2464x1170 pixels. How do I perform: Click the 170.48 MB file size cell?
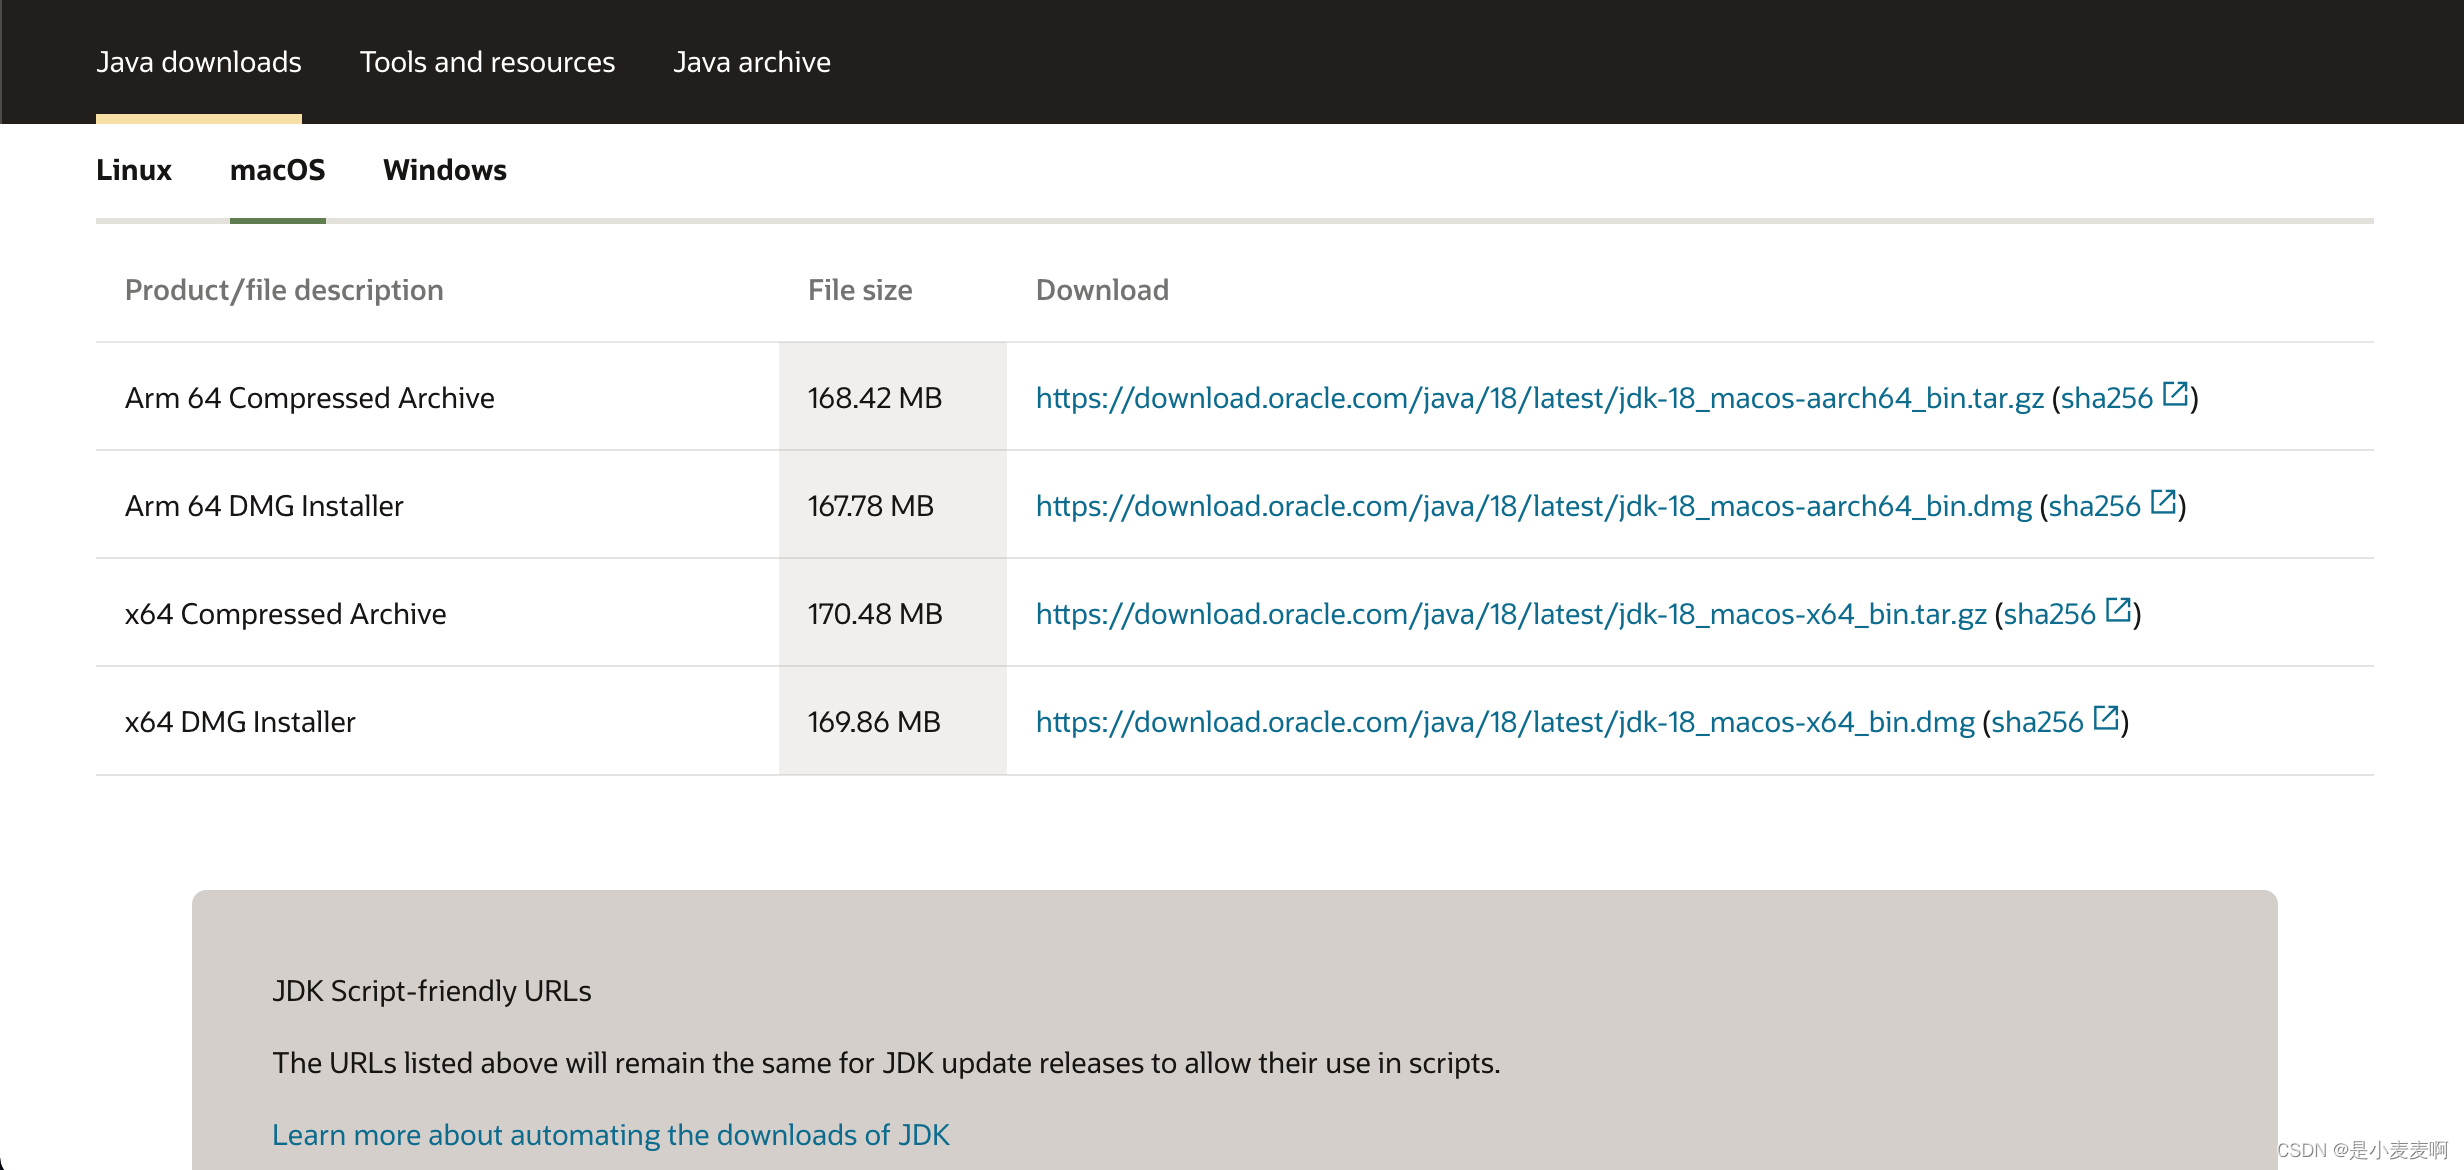coord(875,614)
